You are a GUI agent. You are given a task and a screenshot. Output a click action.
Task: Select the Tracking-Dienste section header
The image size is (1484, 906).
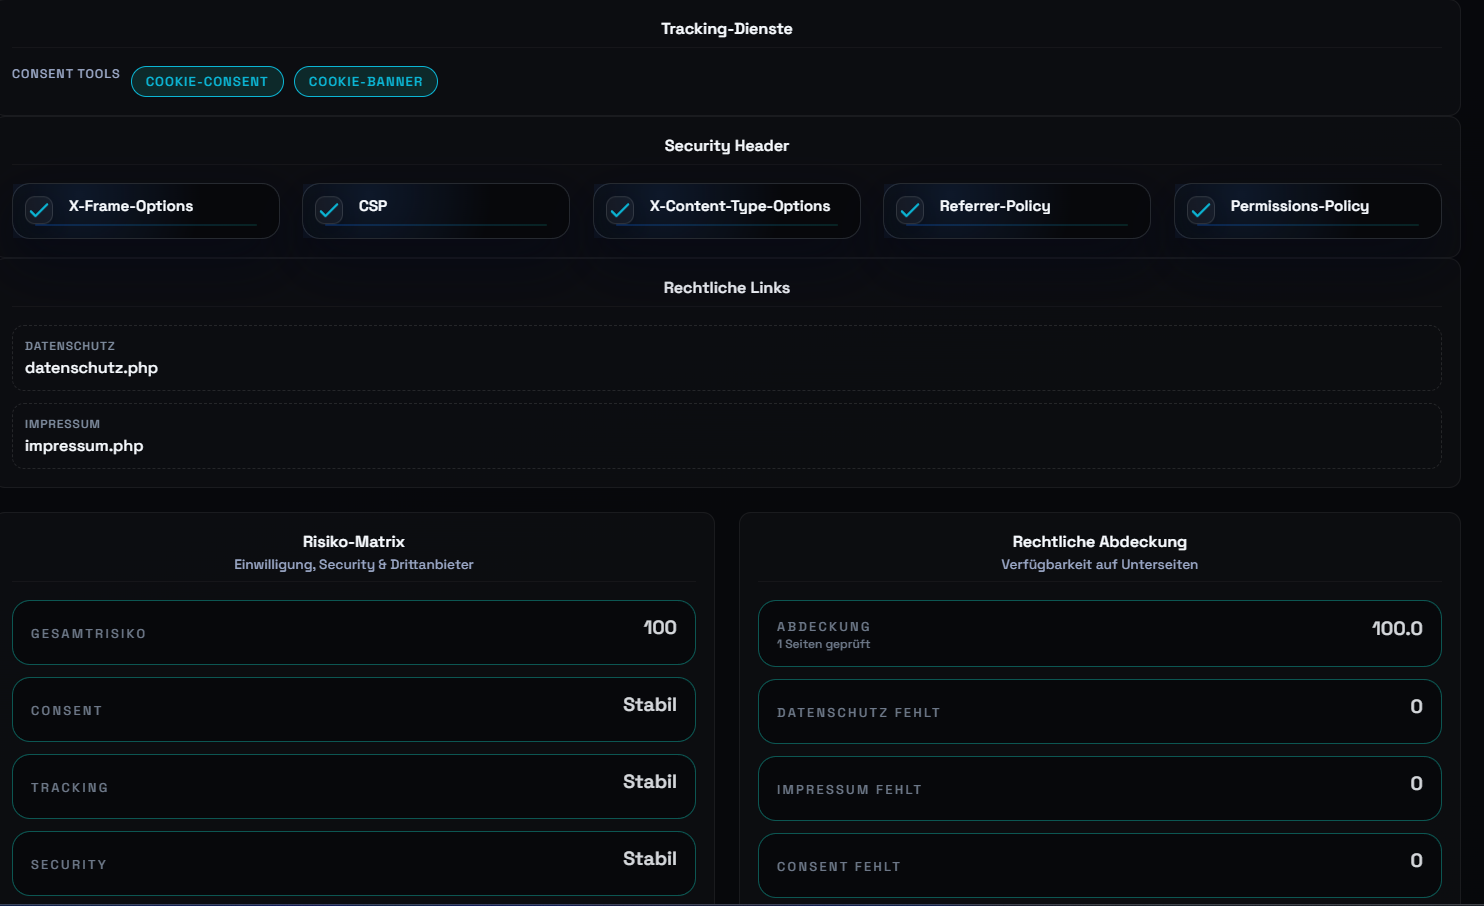[x=726, y=28]
